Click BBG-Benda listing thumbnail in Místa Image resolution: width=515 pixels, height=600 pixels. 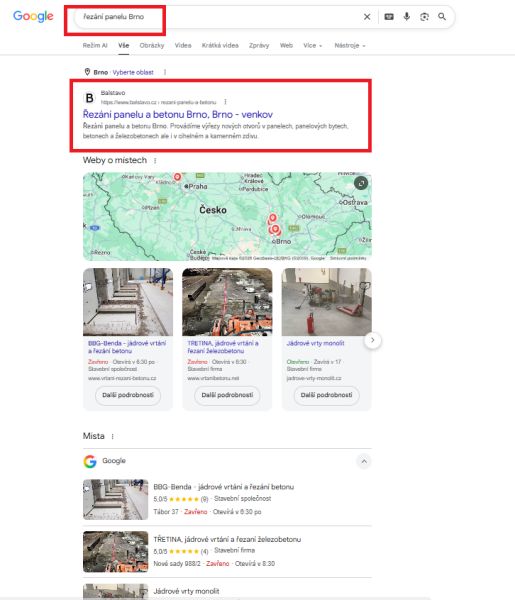[x=116, y=499]
